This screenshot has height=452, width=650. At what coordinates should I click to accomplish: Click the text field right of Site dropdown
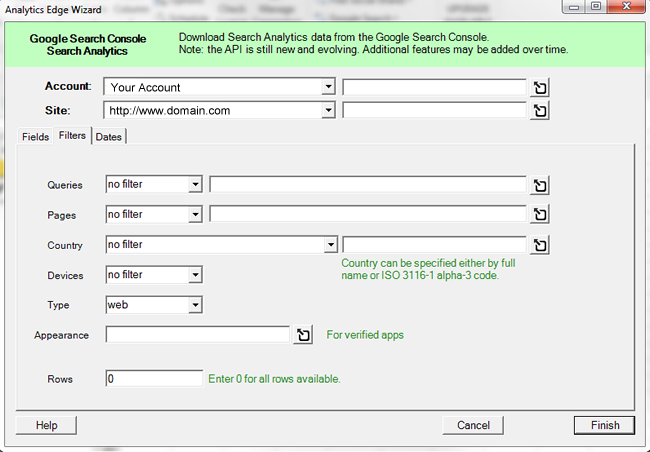coord(434,110)
